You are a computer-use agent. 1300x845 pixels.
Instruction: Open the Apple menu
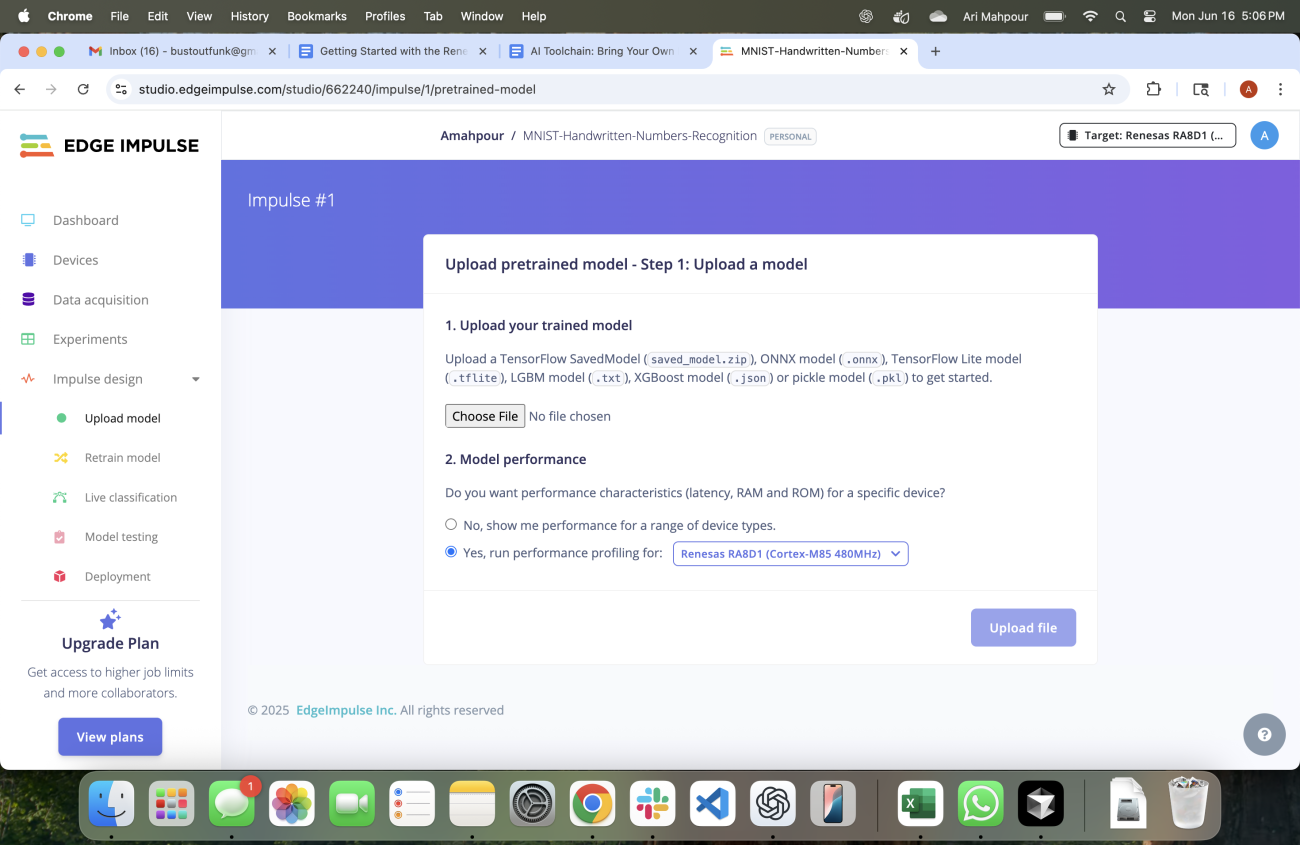23,16
